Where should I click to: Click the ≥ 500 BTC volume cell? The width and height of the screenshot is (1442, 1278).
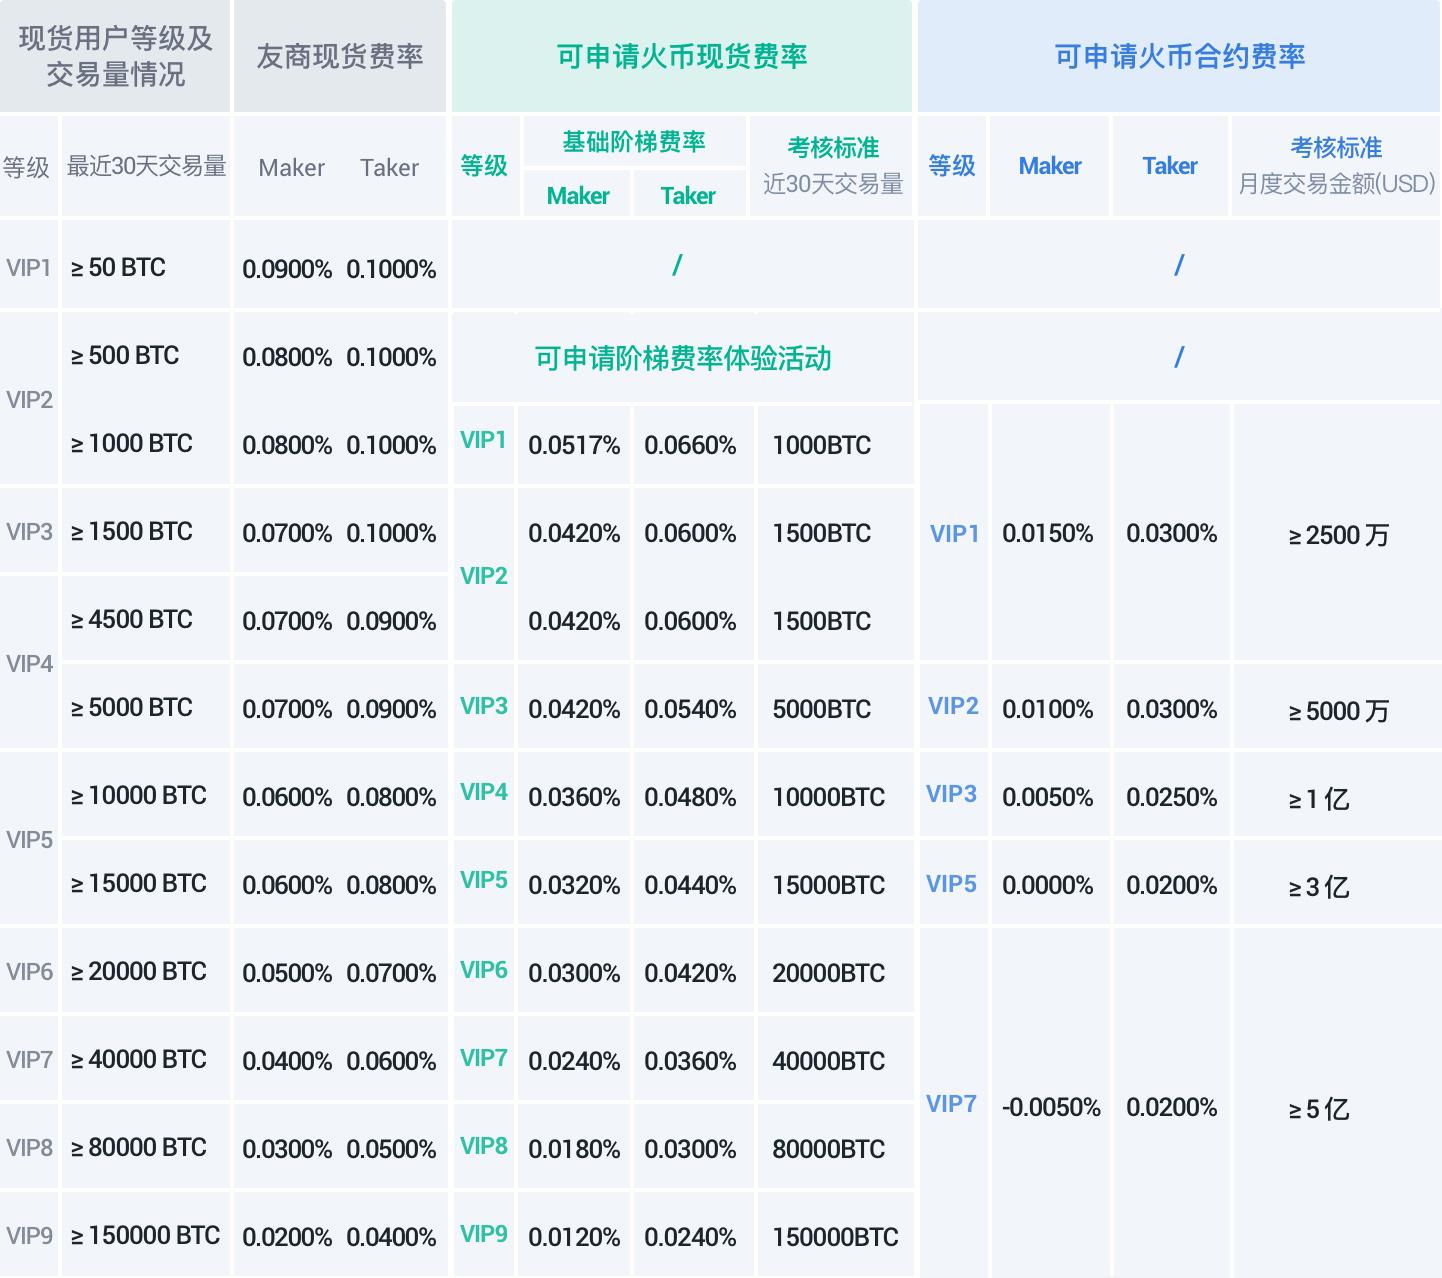tap(125, 355)
